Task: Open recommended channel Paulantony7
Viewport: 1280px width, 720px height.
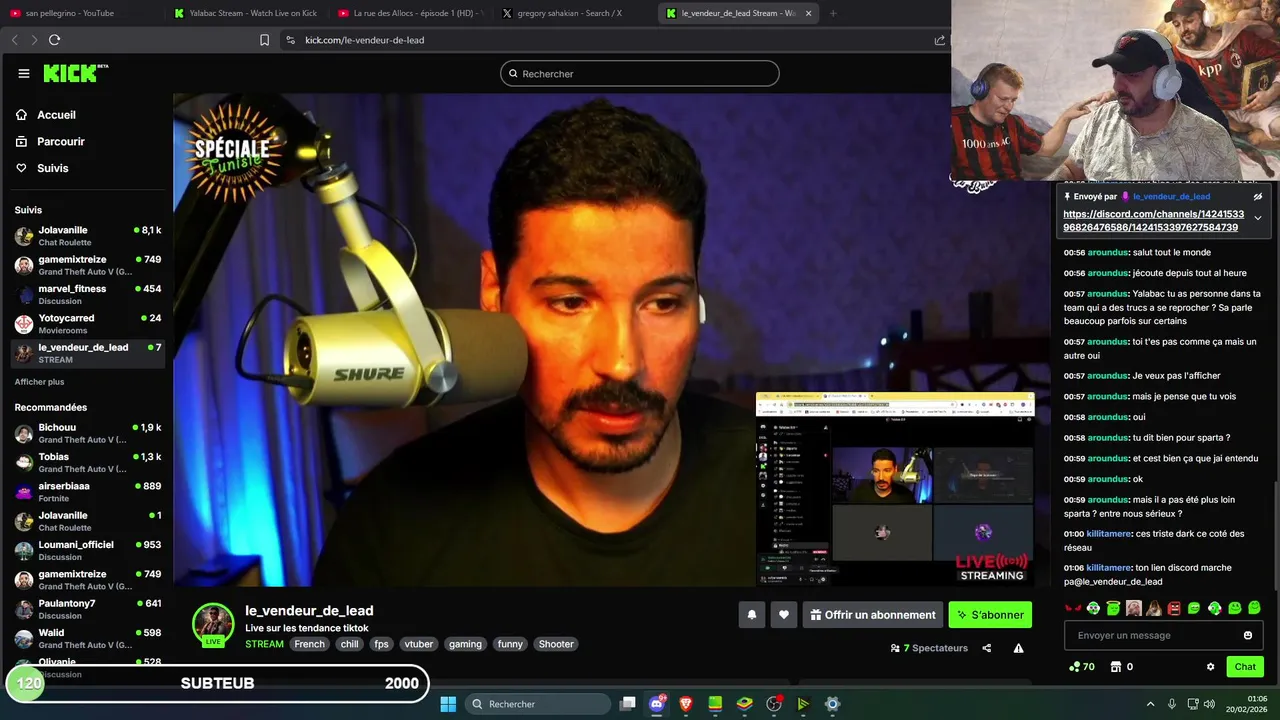Action: pyautogui.click(x=88, y=609)
